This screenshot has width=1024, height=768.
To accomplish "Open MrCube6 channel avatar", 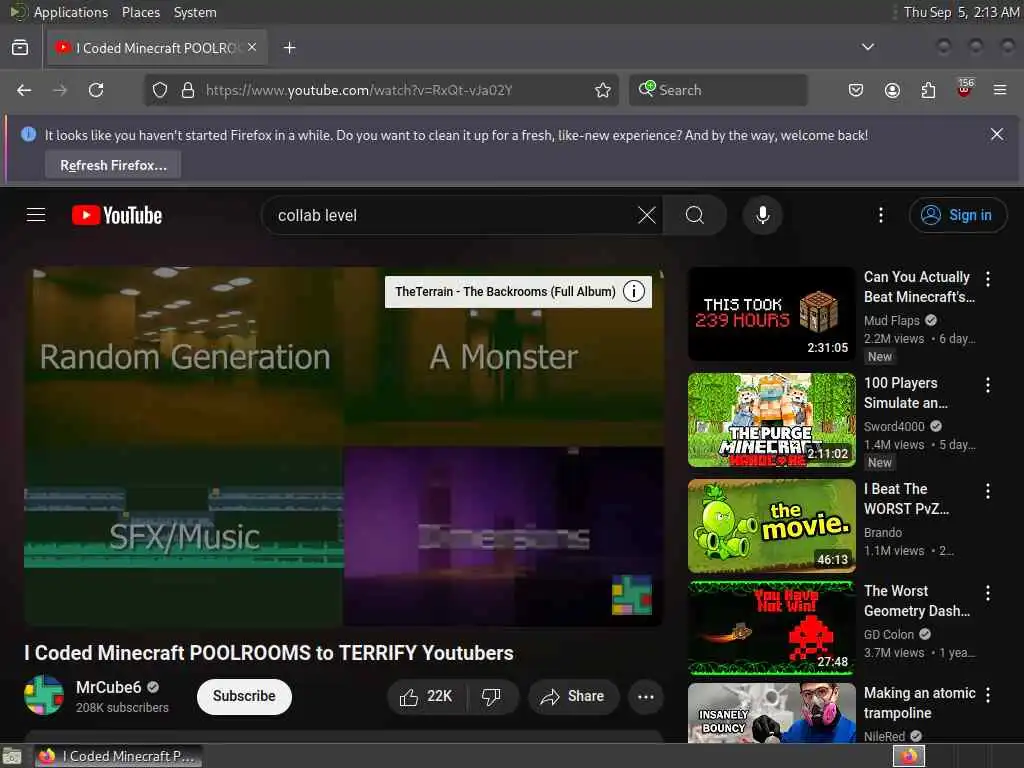I will pos(44,695).
